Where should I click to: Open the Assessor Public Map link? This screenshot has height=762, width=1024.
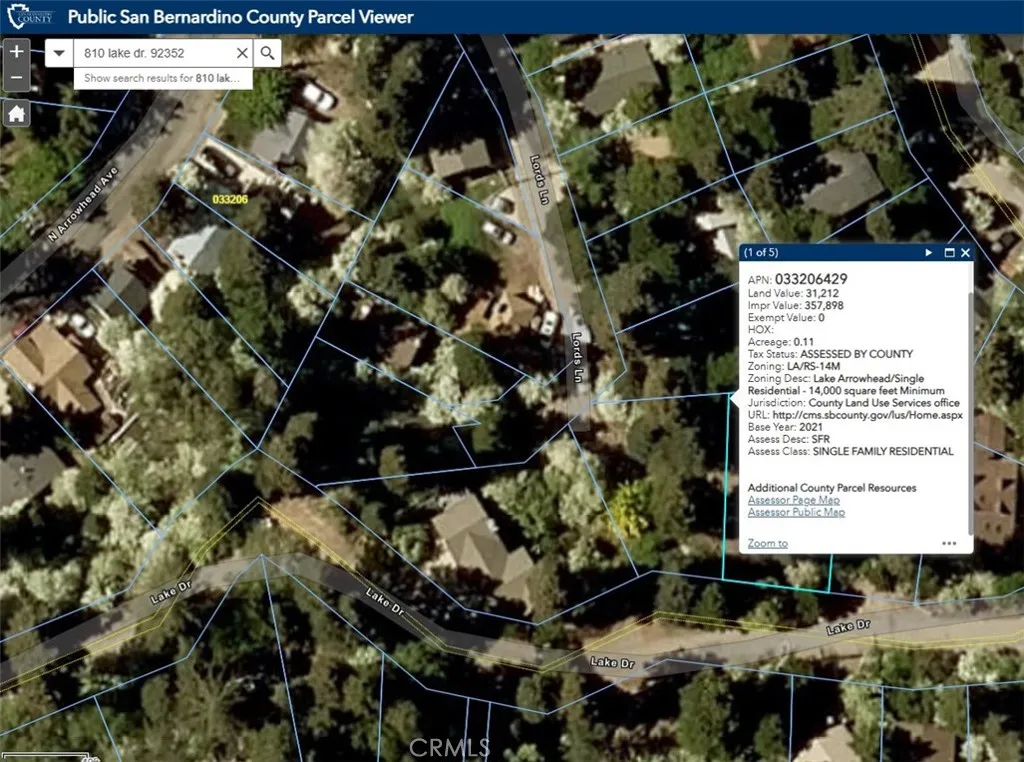coord(796,513)
